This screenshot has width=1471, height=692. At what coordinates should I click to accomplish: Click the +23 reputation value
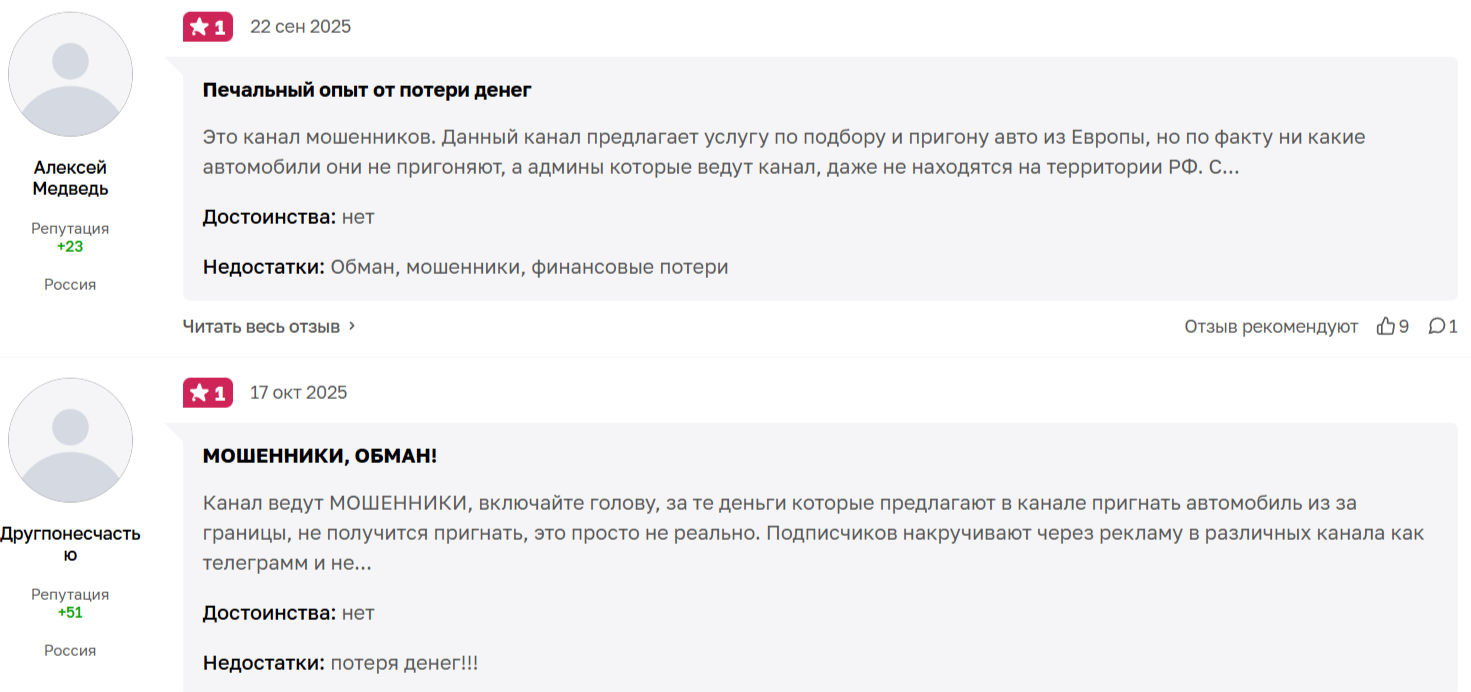point(70,246)
